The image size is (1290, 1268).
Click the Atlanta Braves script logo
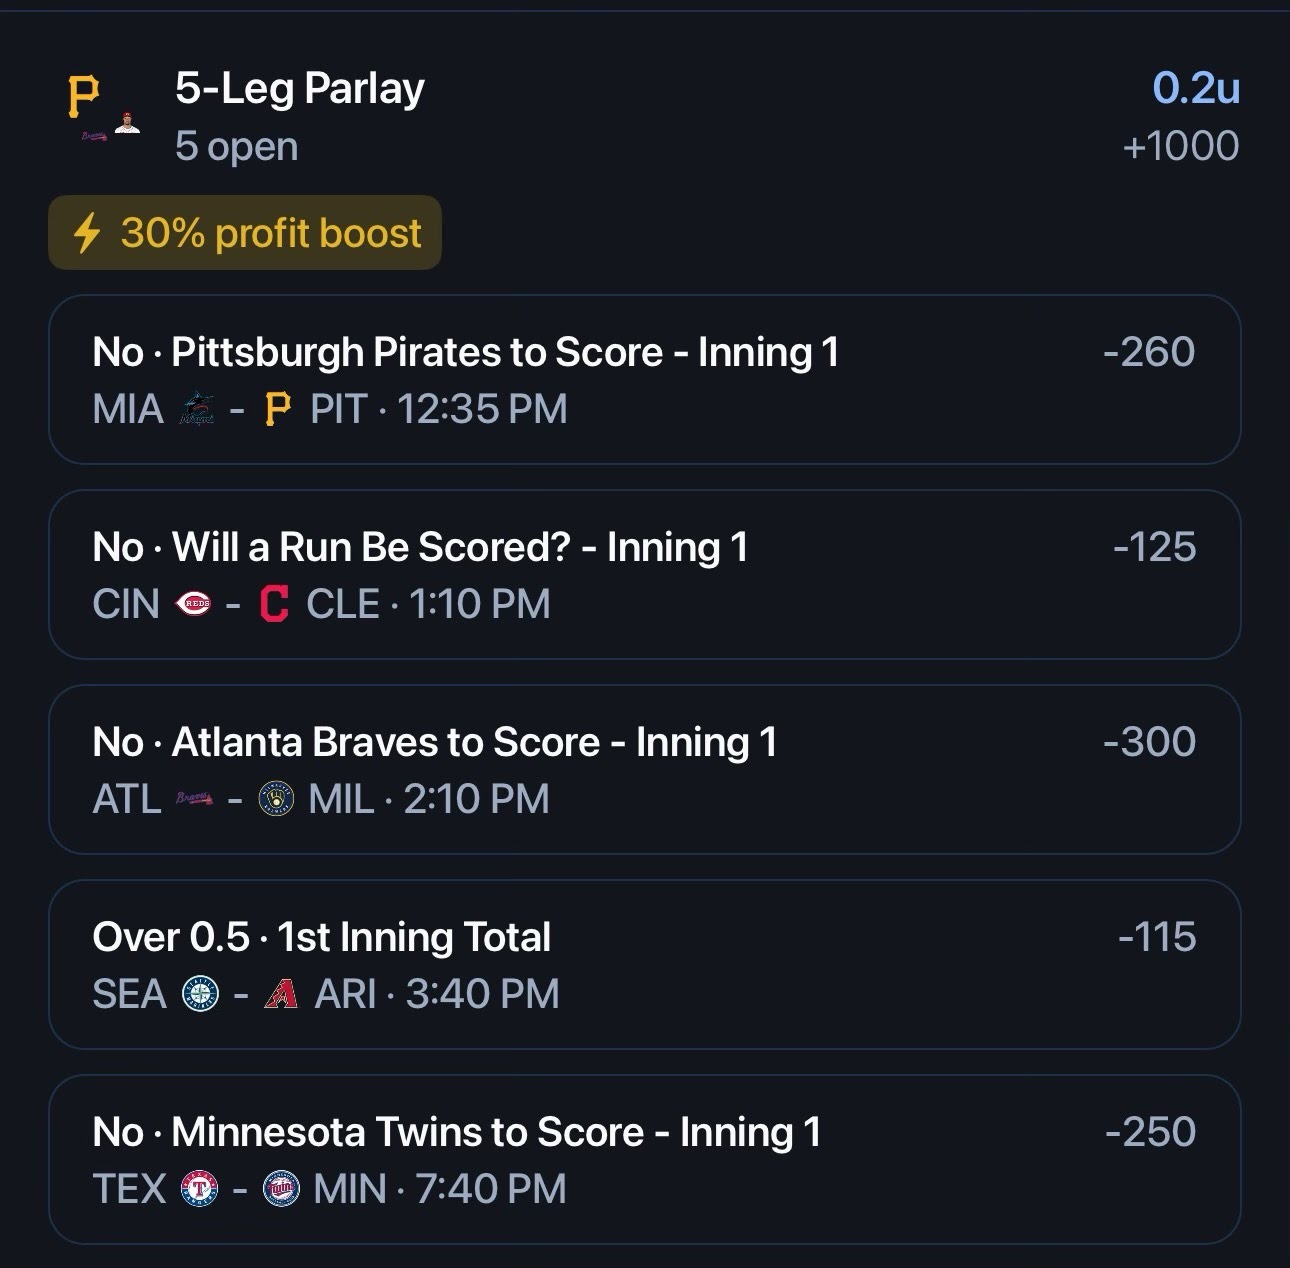[195, 799]
